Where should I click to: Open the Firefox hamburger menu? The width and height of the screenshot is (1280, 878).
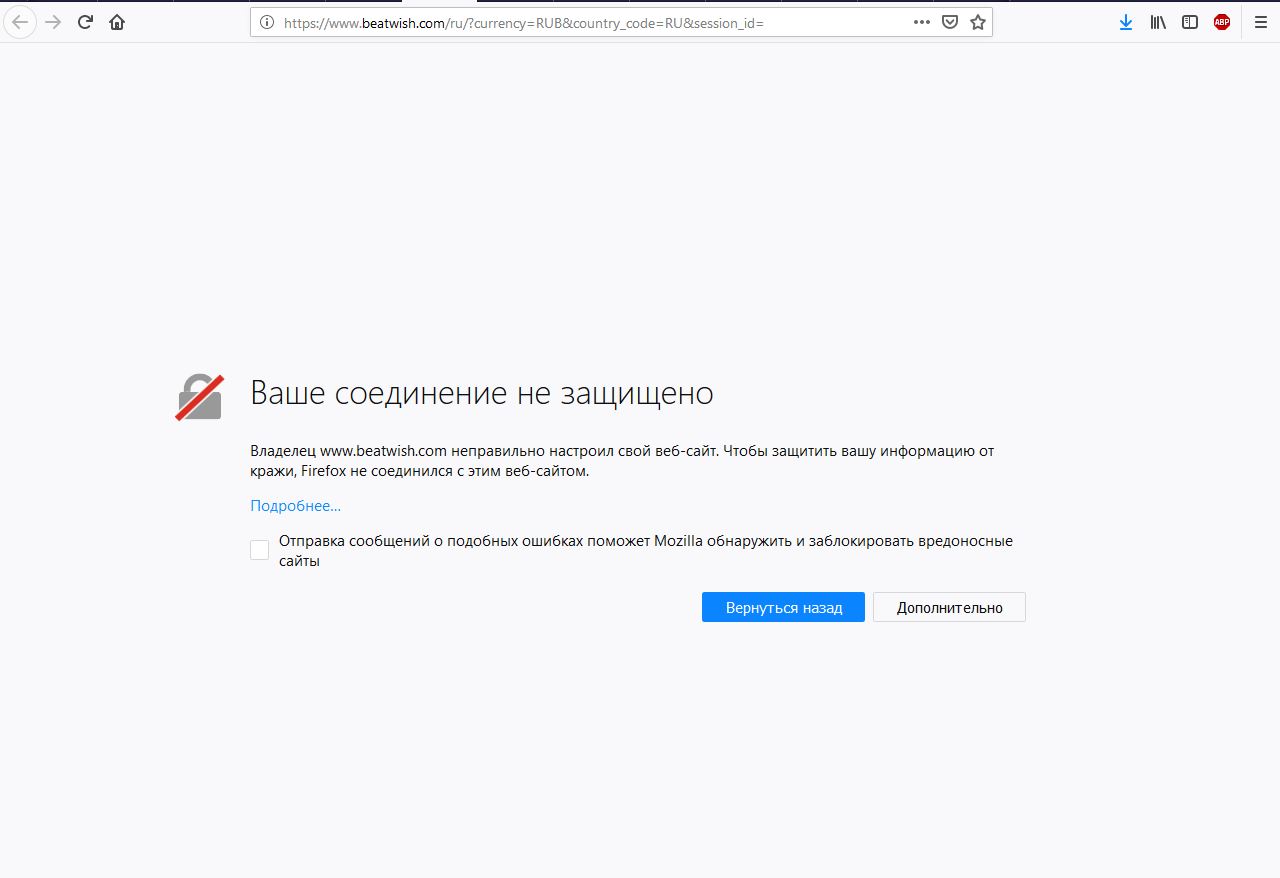[x=1260, y=22]
